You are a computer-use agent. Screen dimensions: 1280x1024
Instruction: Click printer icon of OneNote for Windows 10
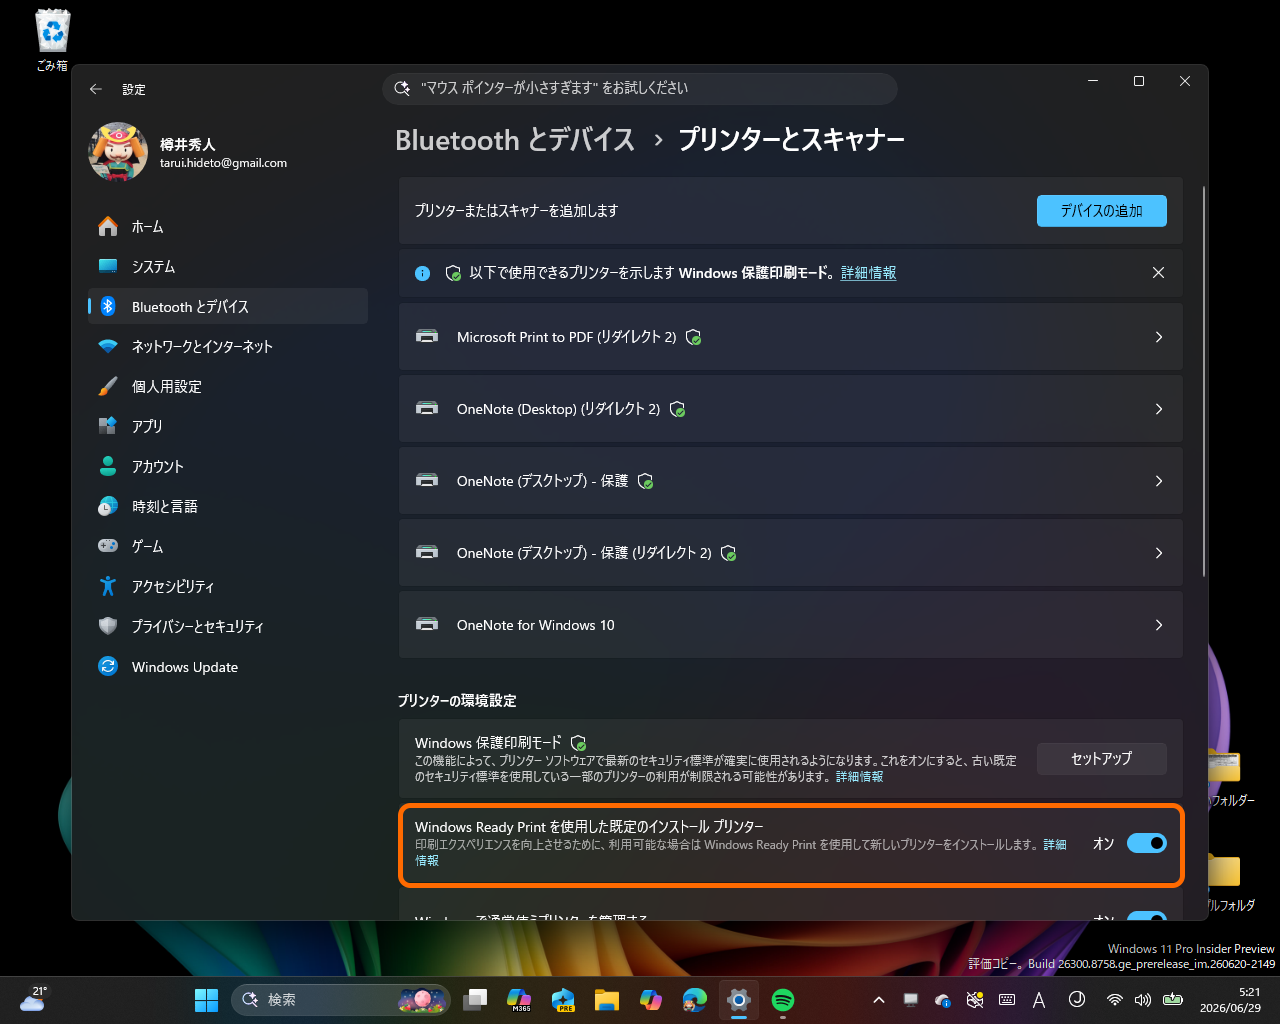coord(427,625)
